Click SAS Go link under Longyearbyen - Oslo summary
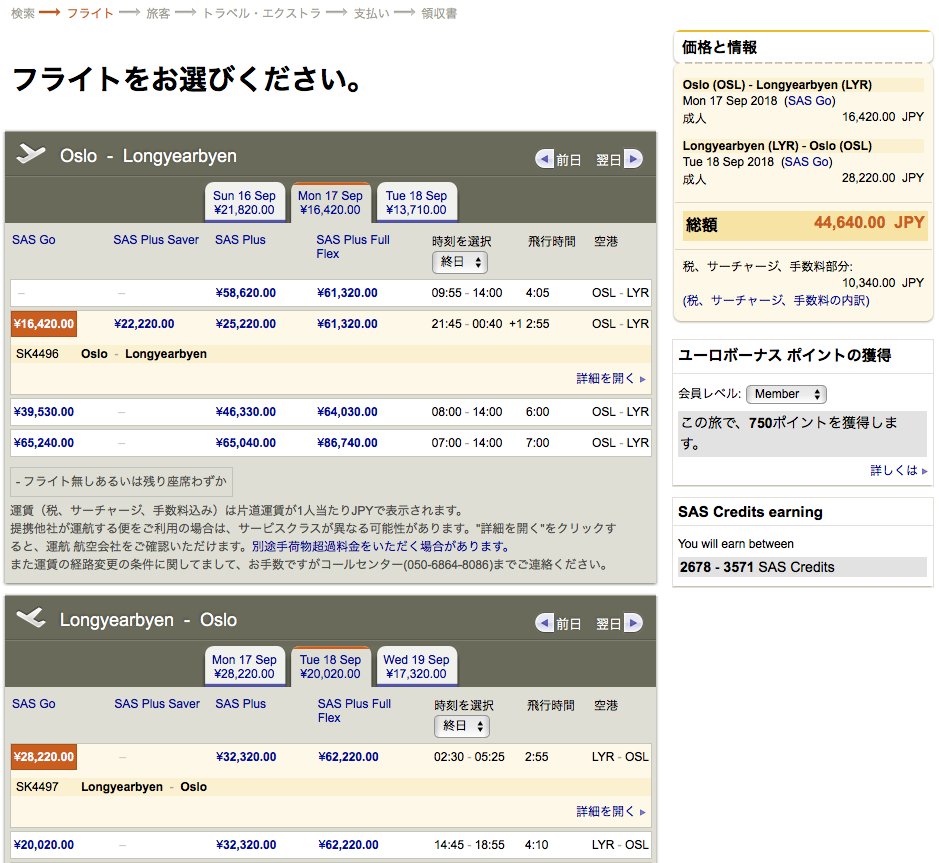Image resolution: width=939 pixels, height=863 pixels. [x=806, y=162]
